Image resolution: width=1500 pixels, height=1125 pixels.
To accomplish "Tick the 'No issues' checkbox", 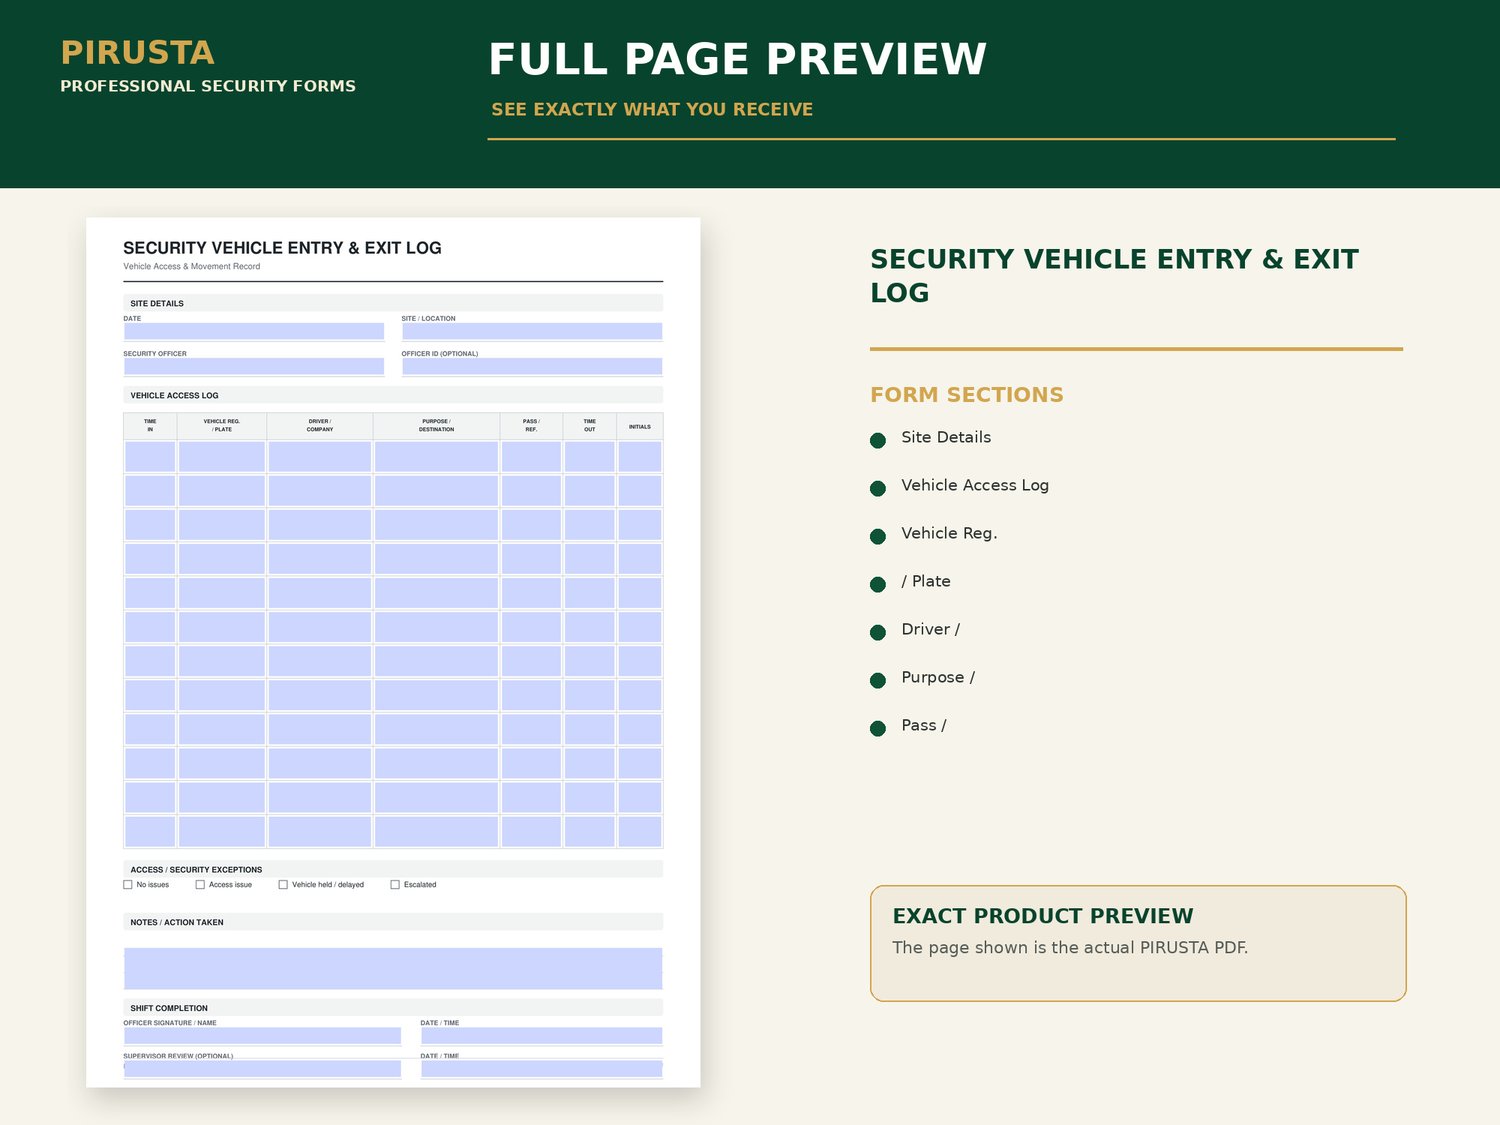I will [128, 885].
